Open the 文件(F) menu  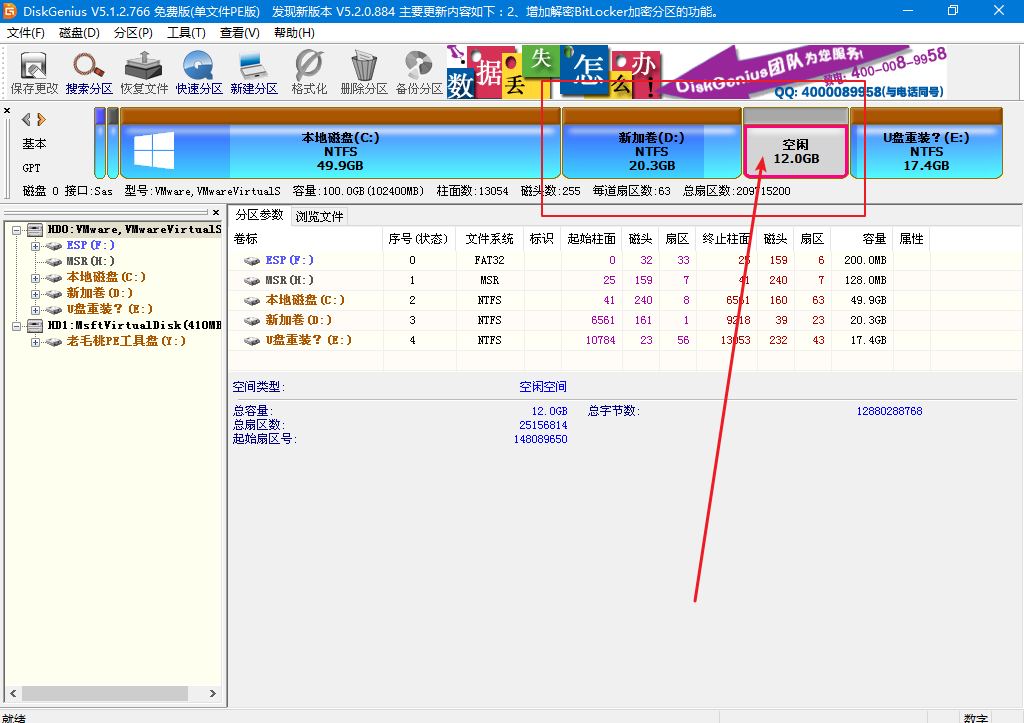click(25, 33)
